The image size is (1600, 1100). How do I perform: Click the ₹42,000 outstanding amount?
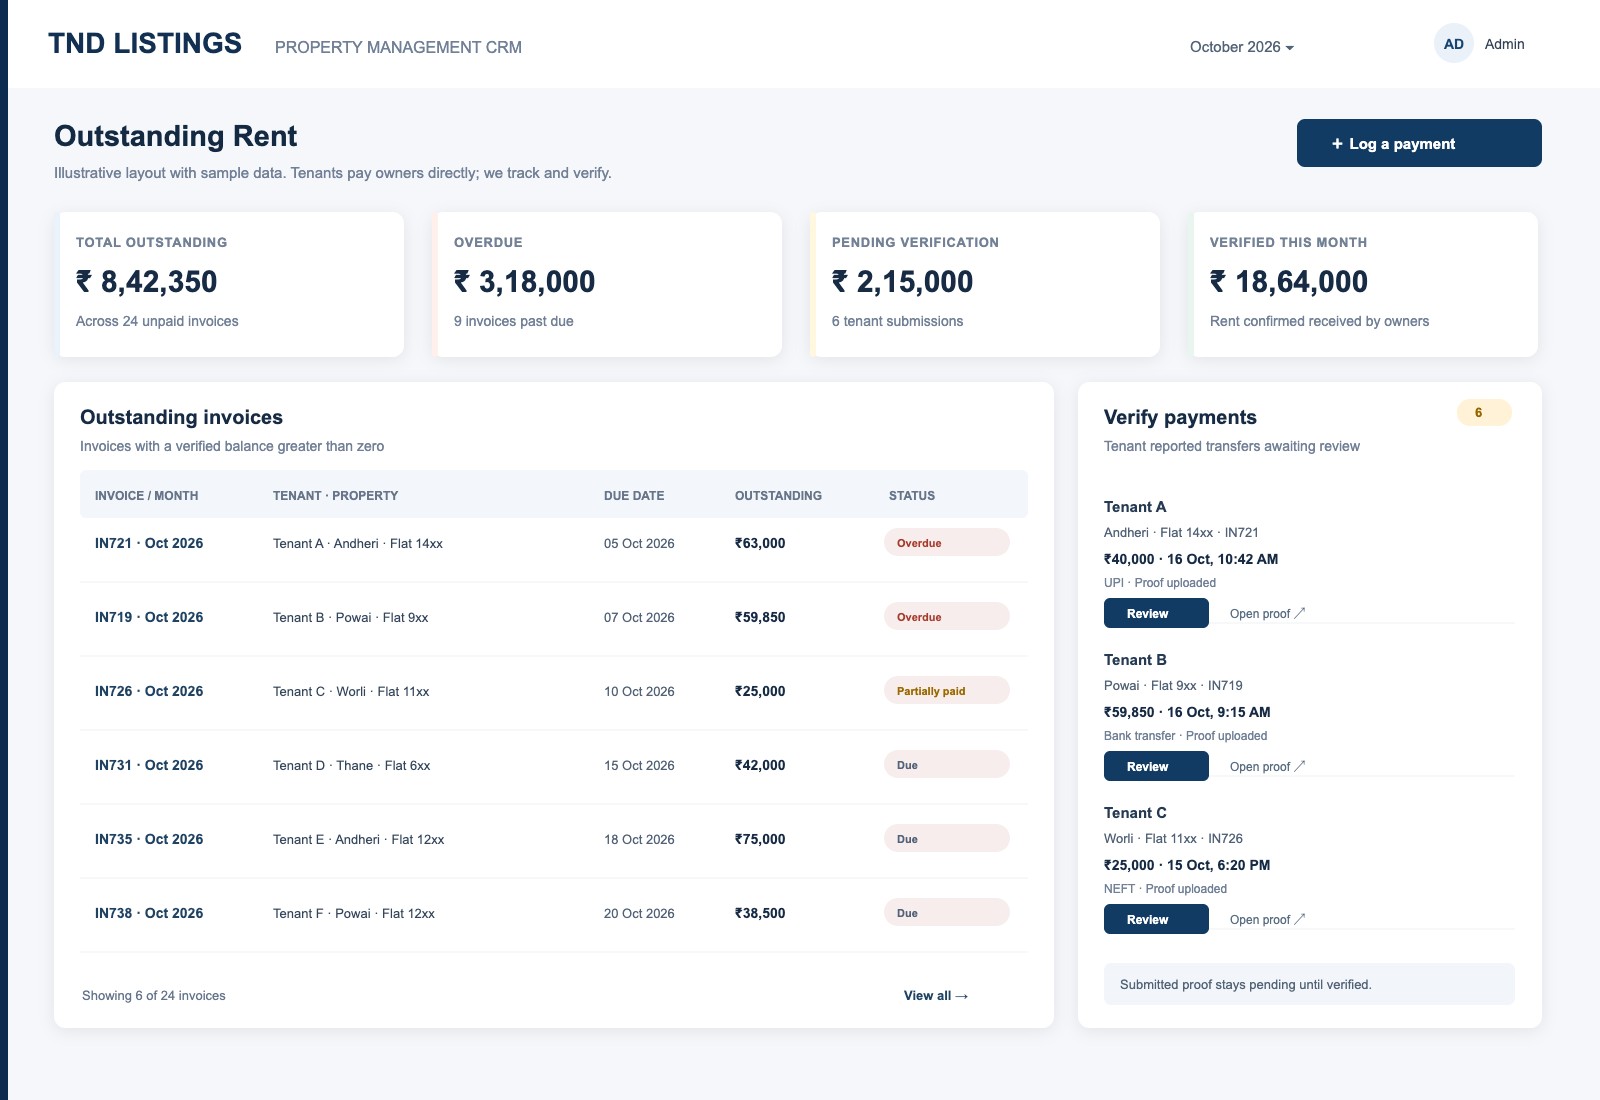(760, 765)
